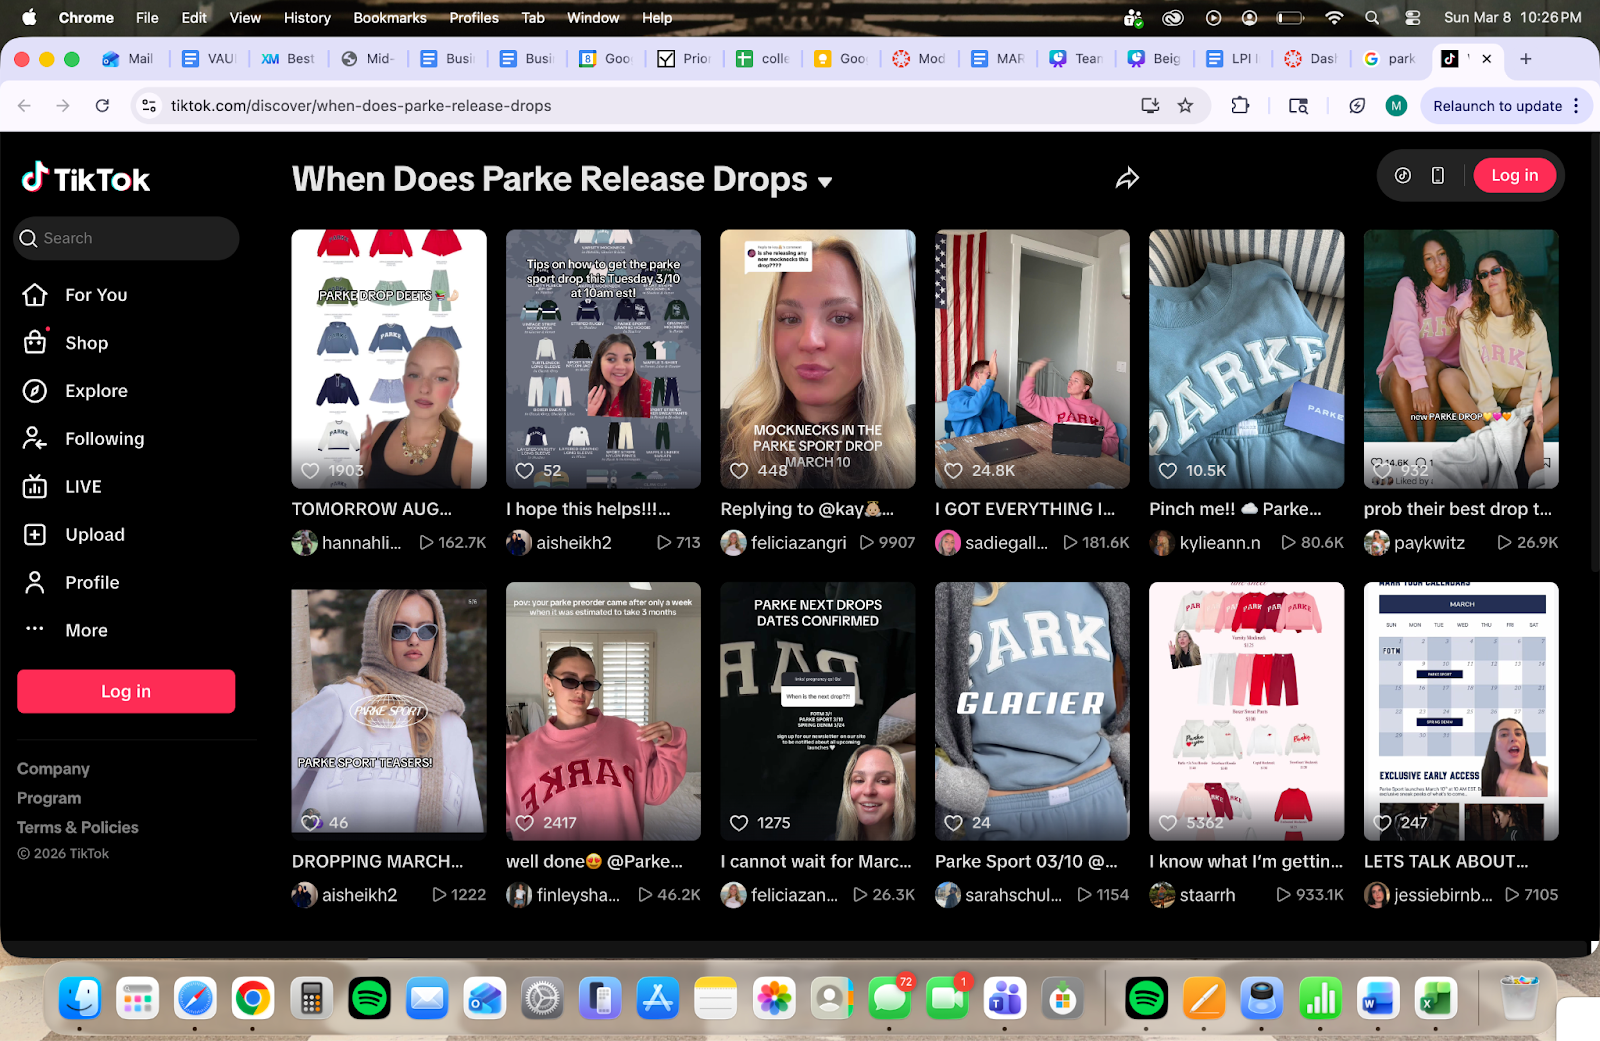
Task: Open Chrome profile avatar M
Action: point(1397,106)
